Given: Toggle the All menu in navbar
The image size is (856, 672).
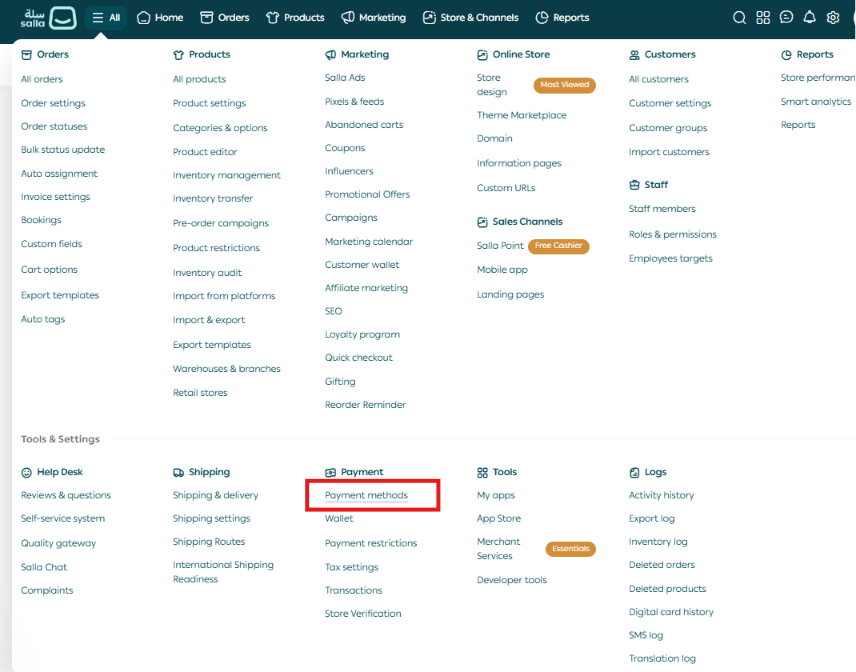Looking at the screenshot, I should pyautogui.click(x=106, y=18).
